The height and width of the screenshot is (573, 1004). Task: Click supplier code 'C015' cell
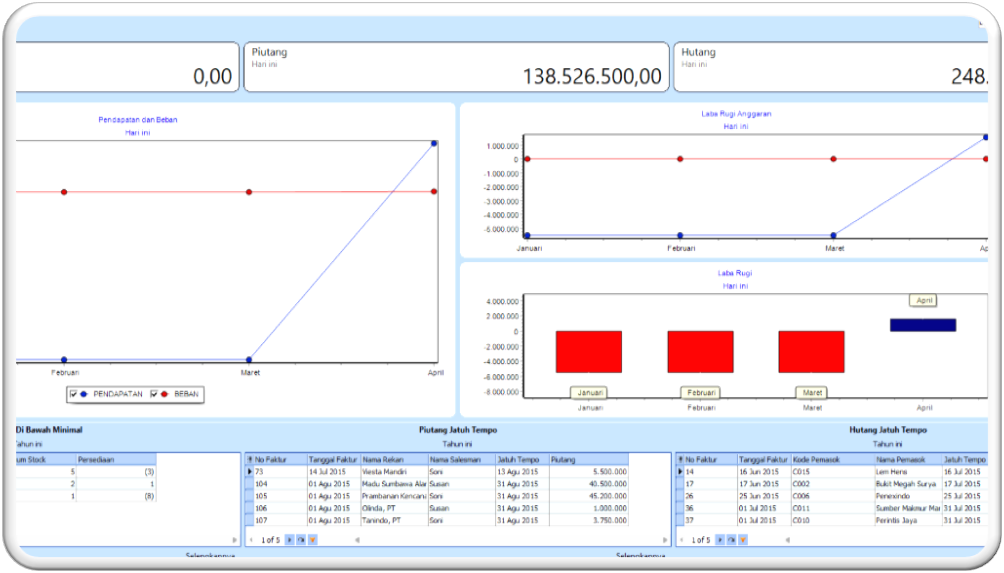(x=832, y=472)
